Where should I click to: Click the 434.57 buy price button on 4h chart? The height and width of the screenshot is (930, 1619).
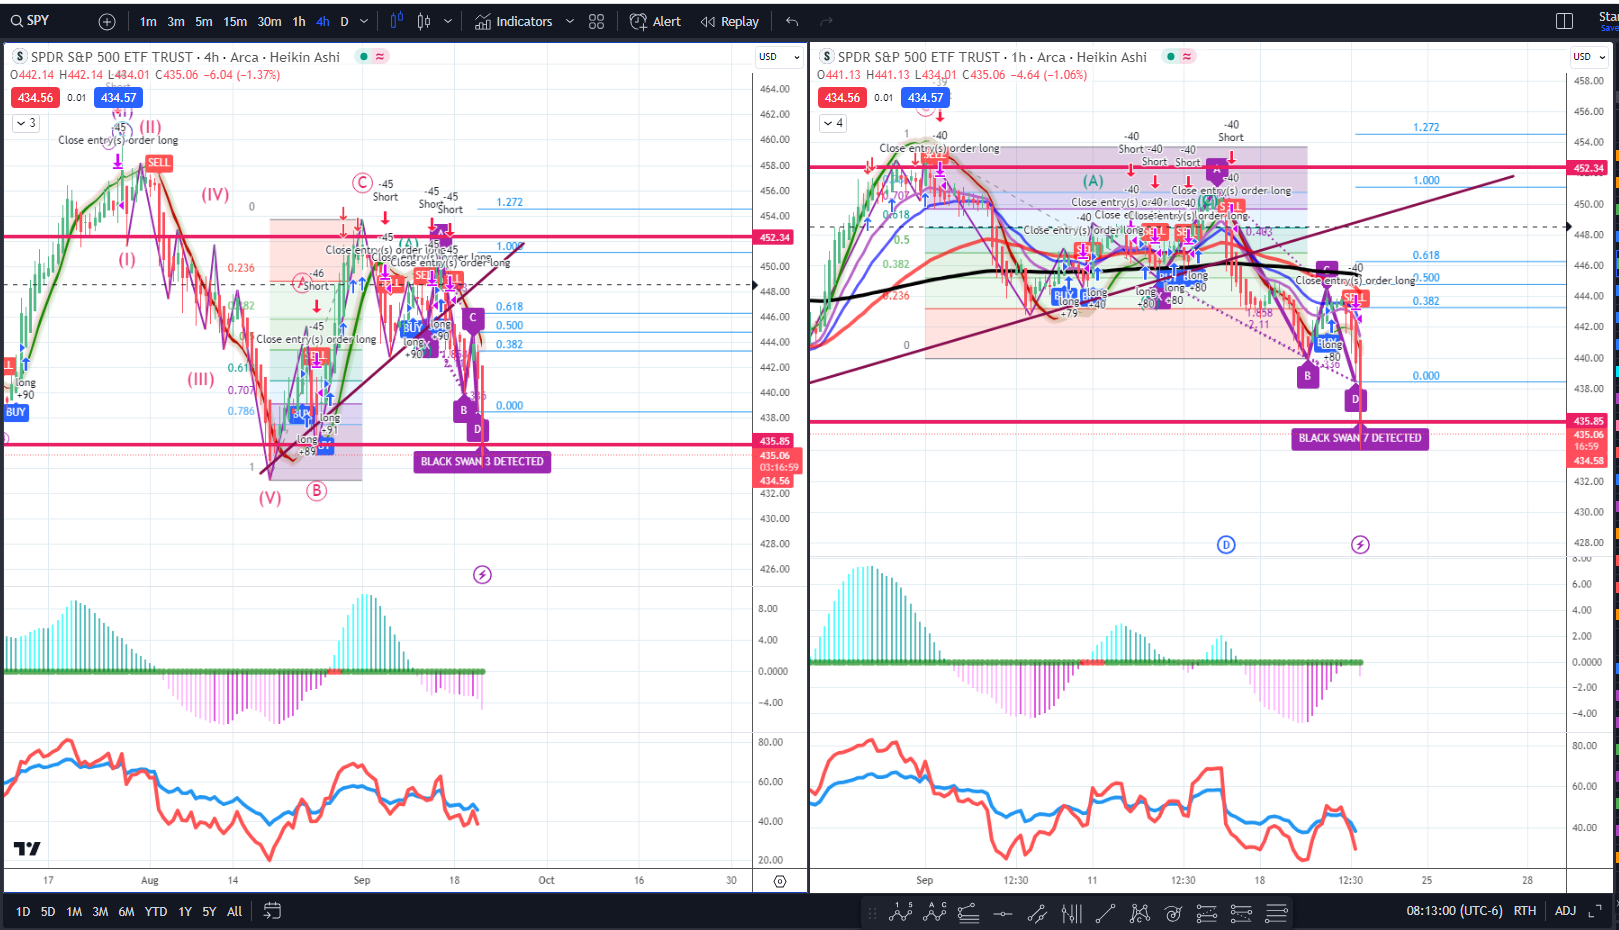click(118, 97)
